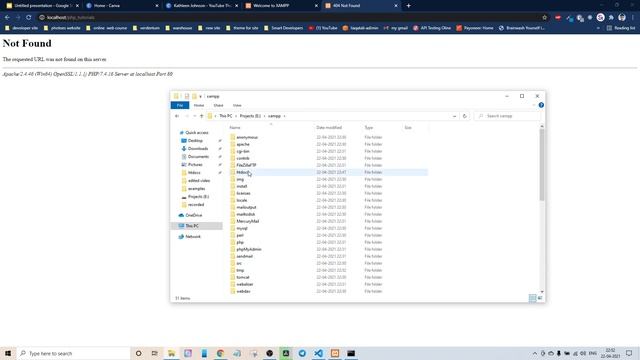Open the View ribbon tab
Viewport: 640px width, 360px height.
(237, 105)
